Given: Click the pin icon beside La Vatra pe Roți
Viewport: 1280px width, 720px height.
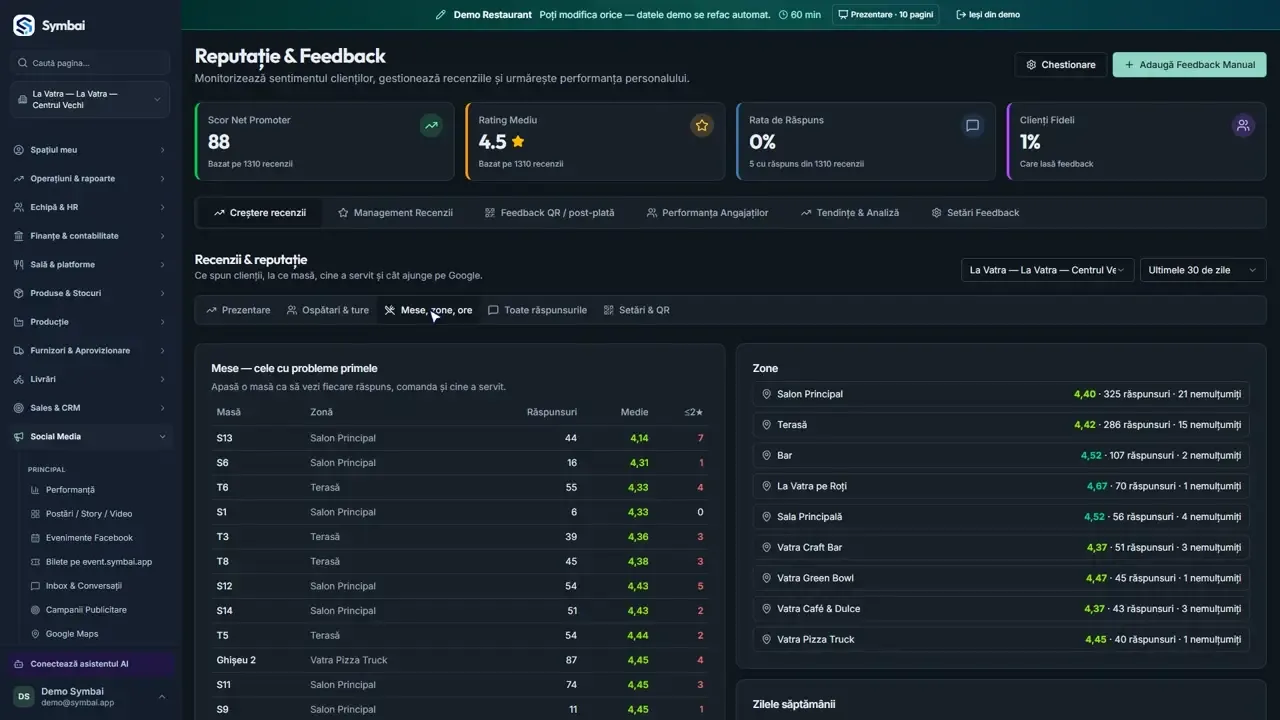Looking at the screenshot, I should pos(767,486).
